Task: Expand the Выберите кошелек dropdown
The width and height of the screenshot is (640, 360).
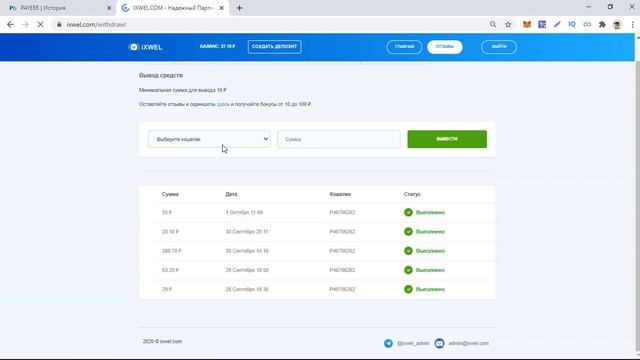Action: pyautogui.click(x=209, y=139)
